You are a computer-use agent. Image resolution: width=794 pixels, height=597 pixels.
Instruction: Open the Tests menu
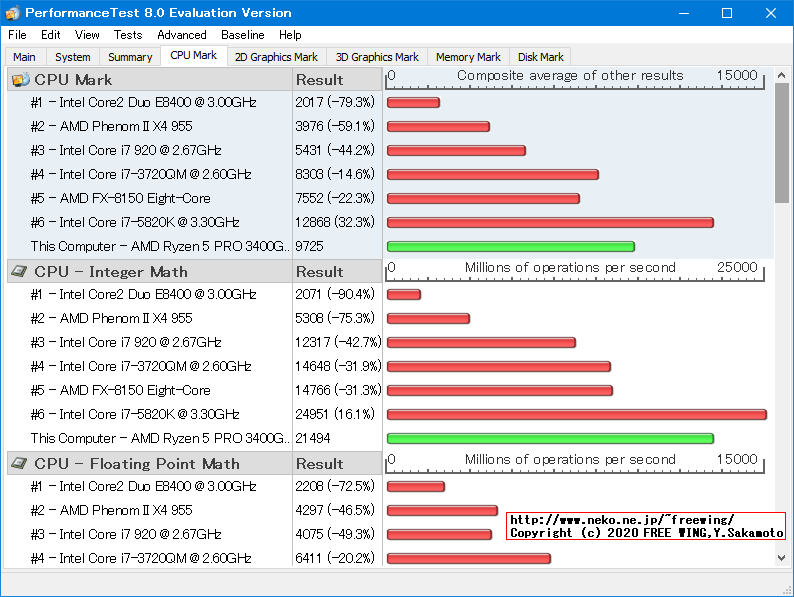(x=128, y=35)
